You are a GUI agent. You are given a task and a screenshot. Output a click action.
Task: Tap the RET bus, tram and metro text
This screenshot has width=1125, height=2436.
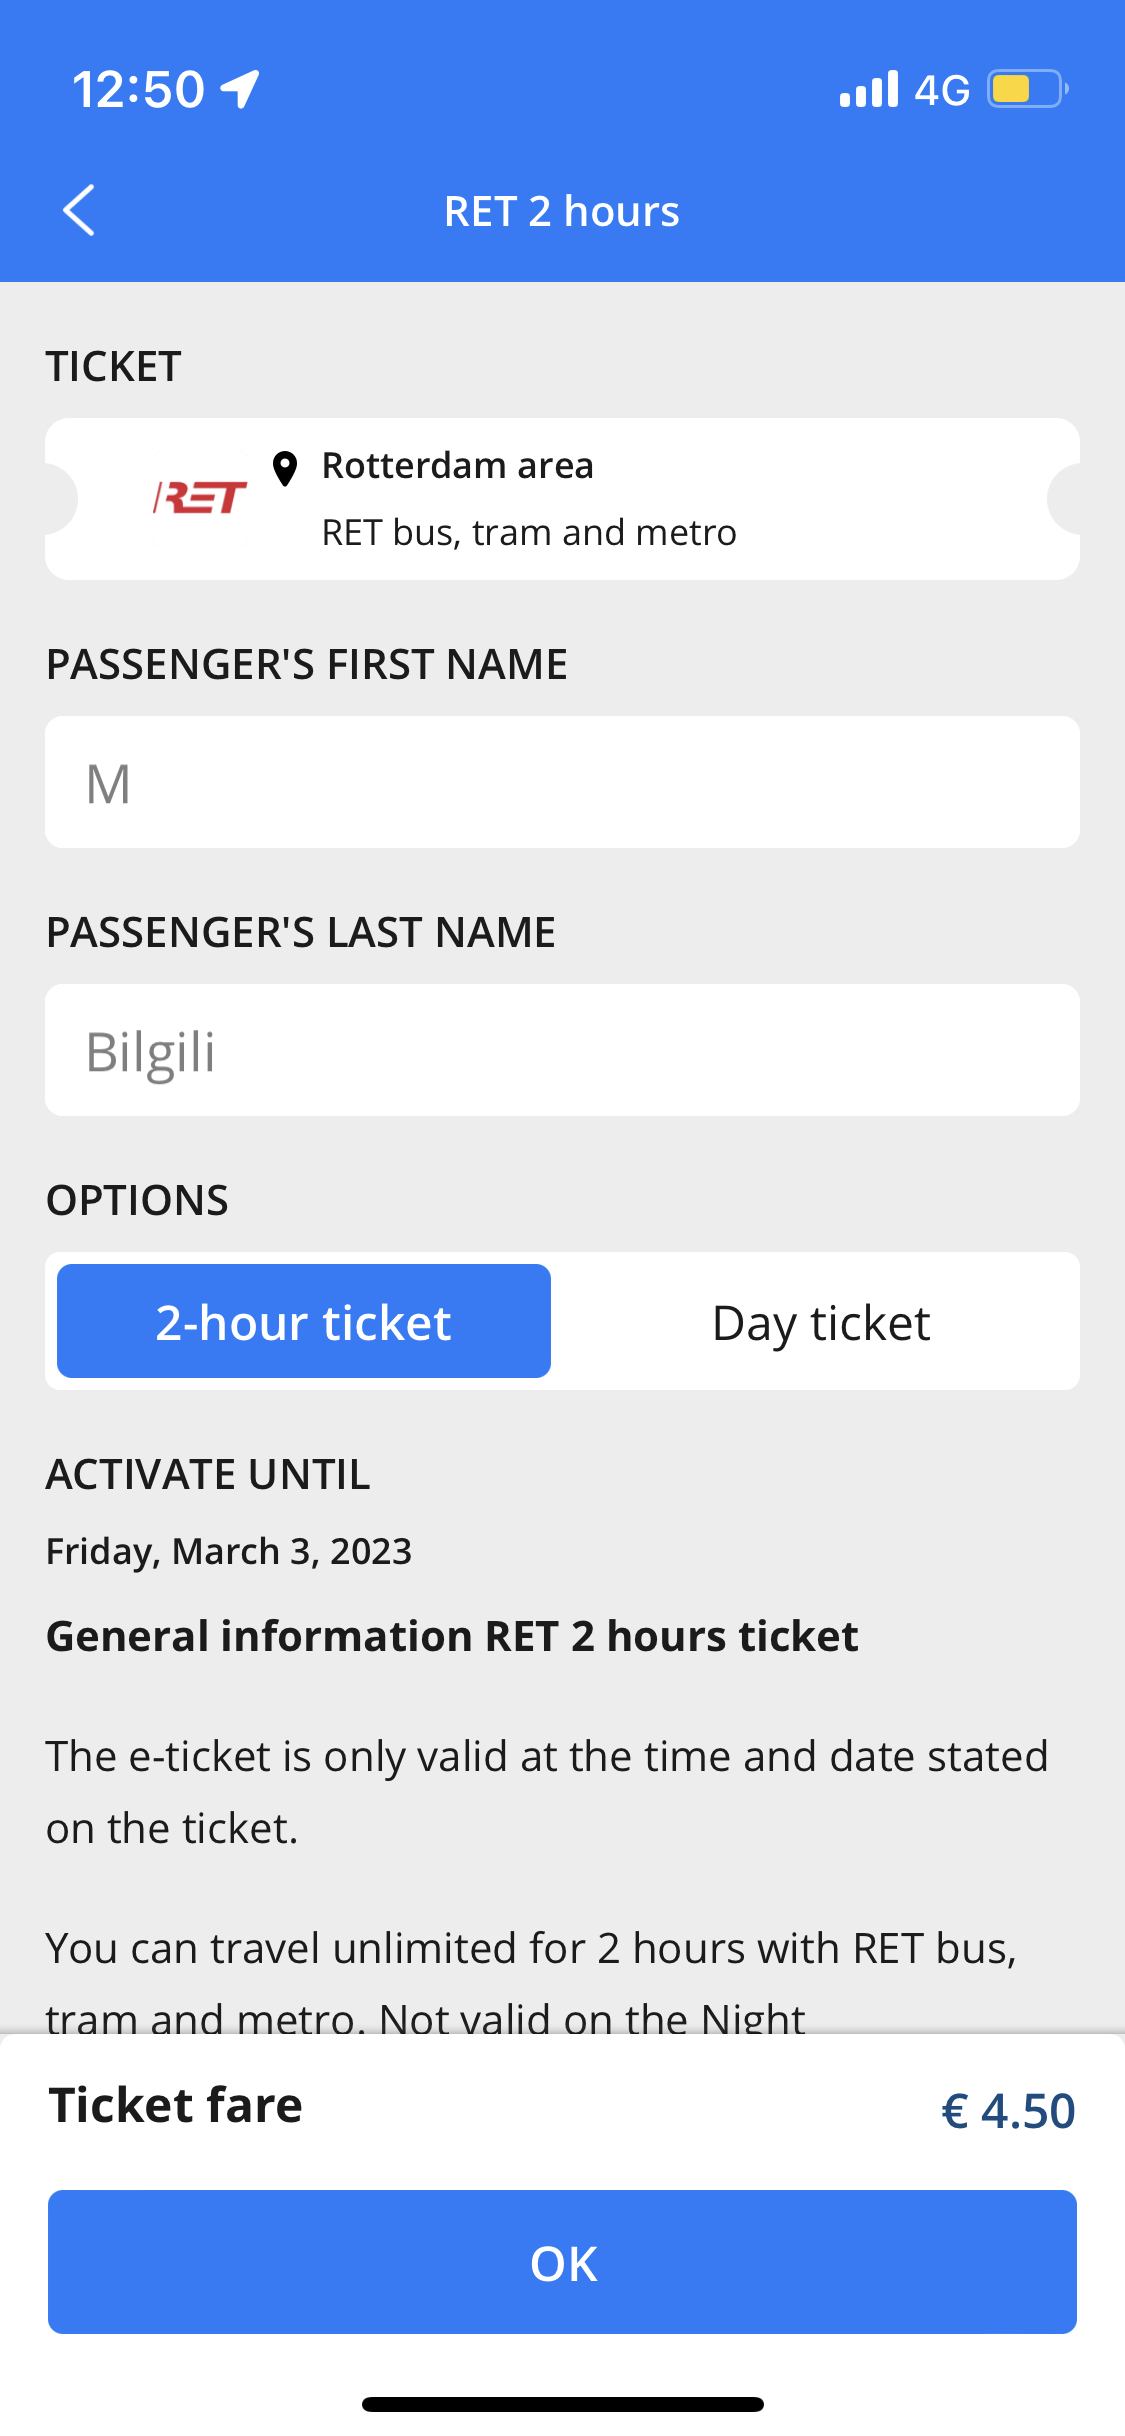[x=529, y=533]
